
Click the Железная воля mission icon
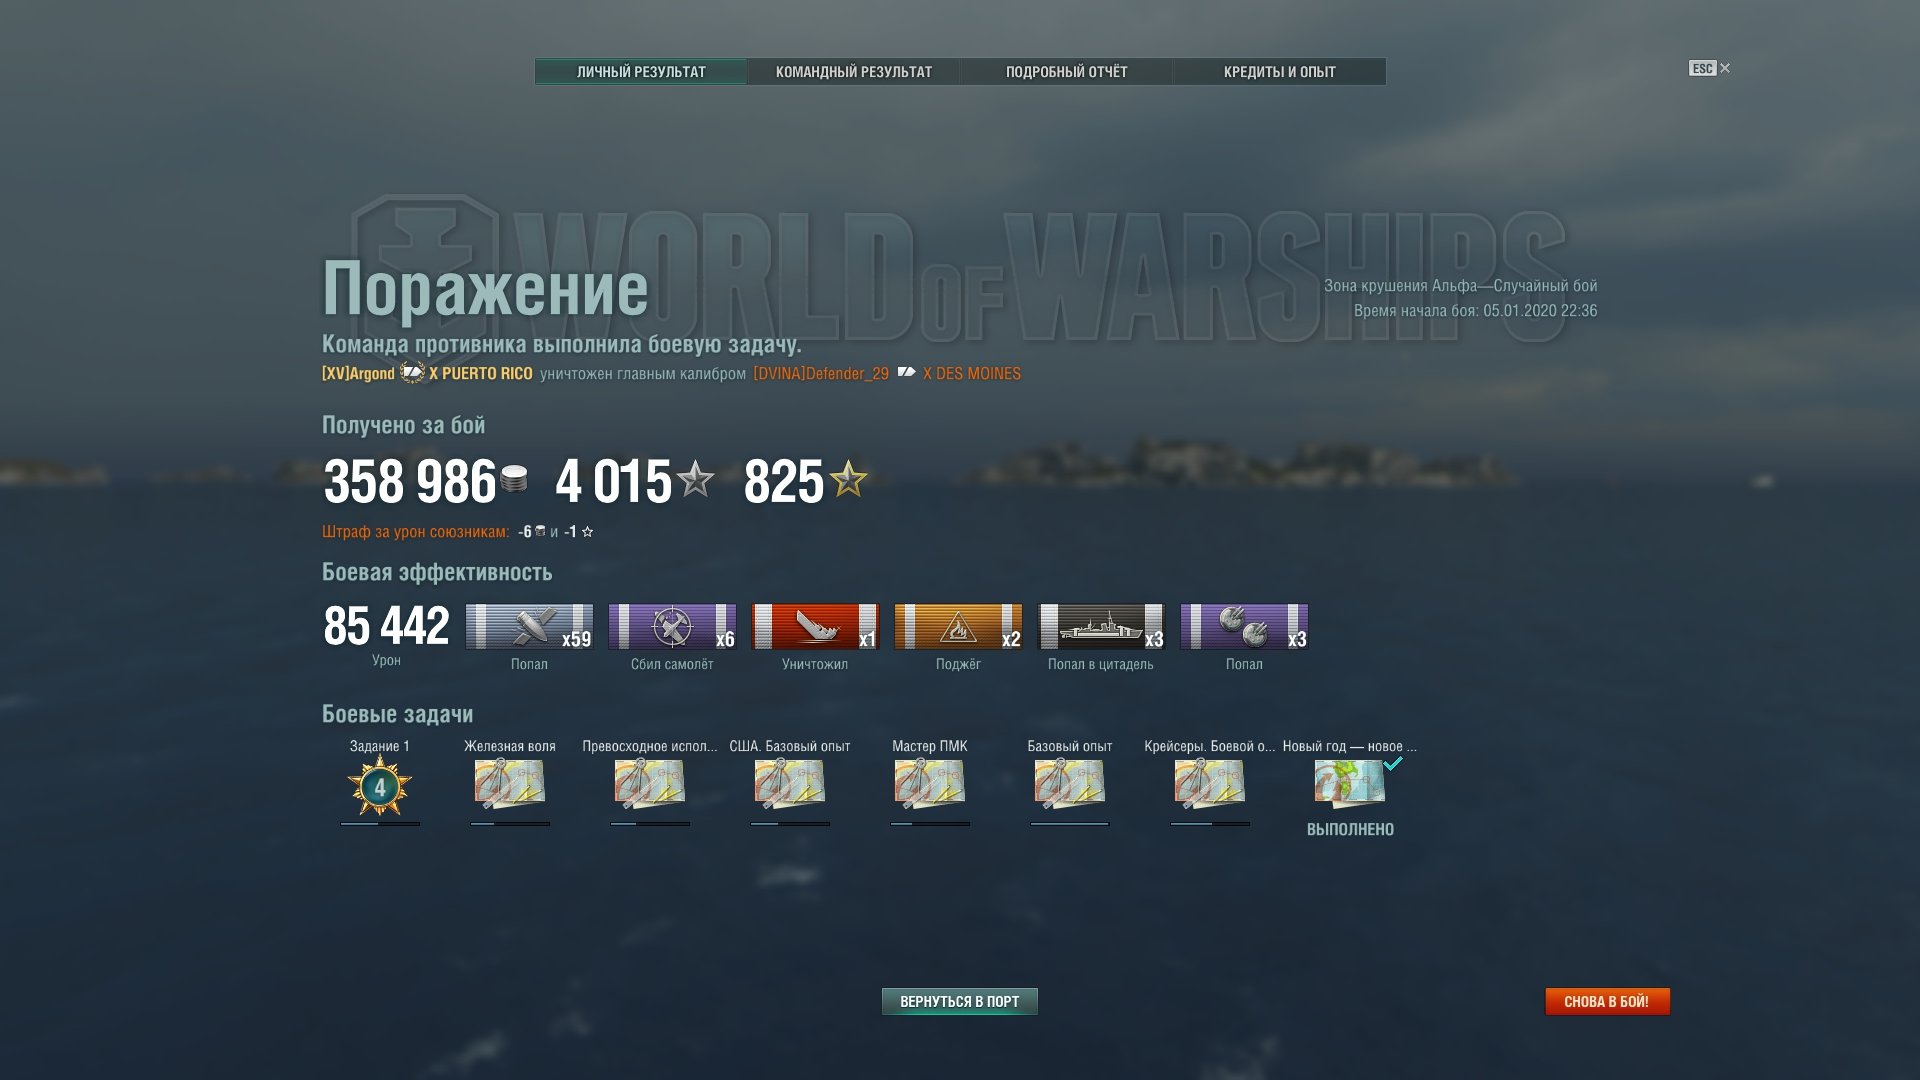510,784
